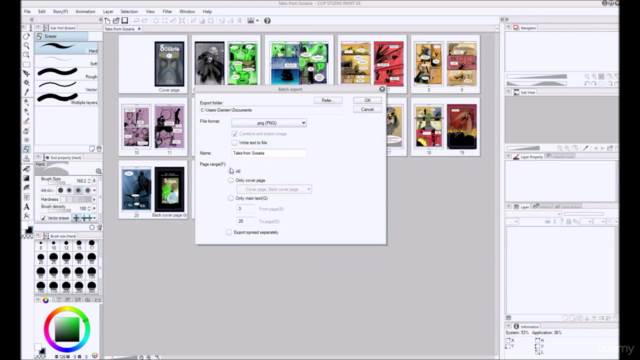Click the Navigator panel icon

click(x=516, y=28)
